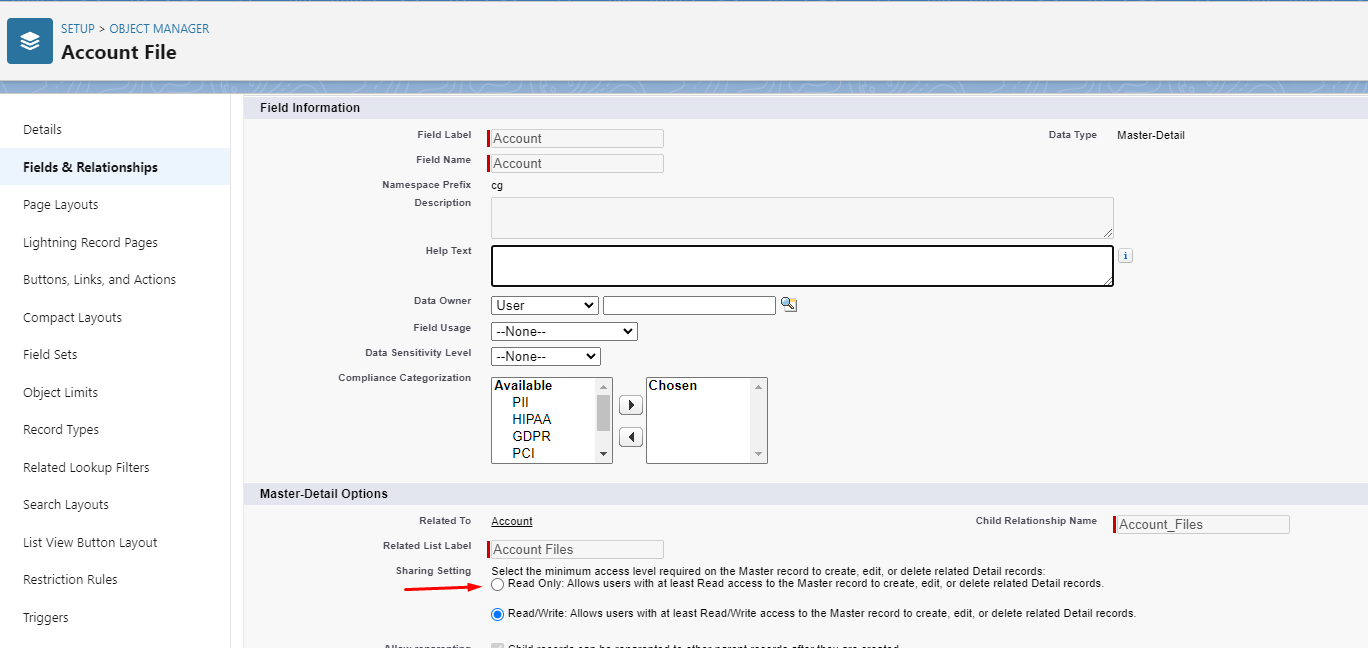
Task: Click the Description text area
Action: (801, 217)
